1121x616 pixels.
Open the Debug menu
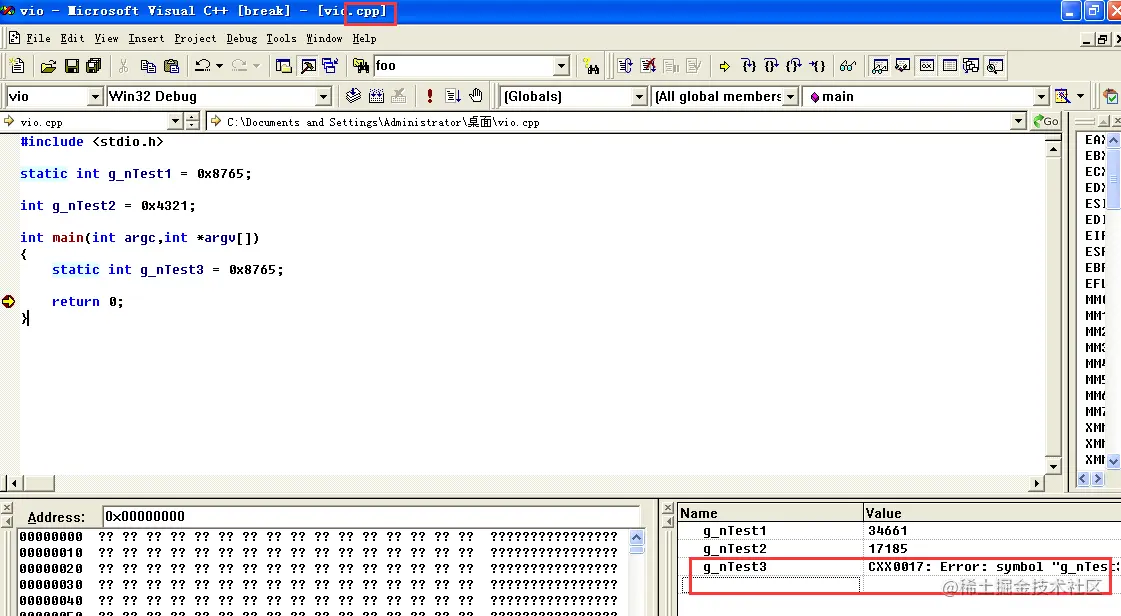[x=242, y=39]
